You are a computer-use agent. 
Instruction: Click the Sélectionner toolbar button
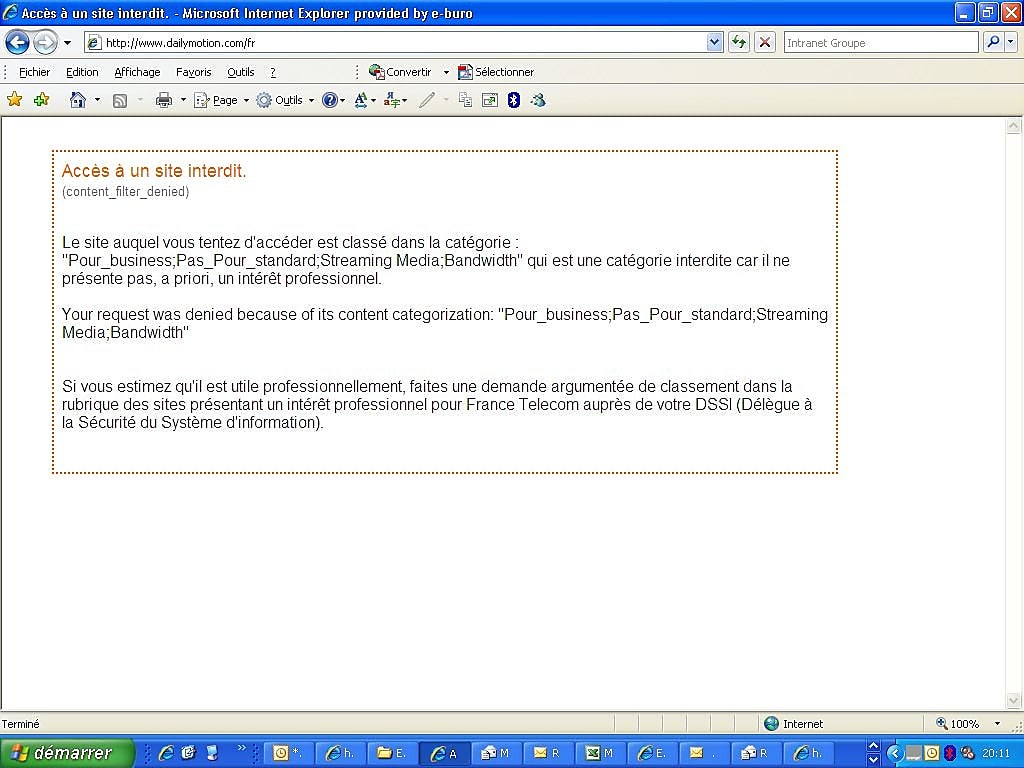coord(496,72)
